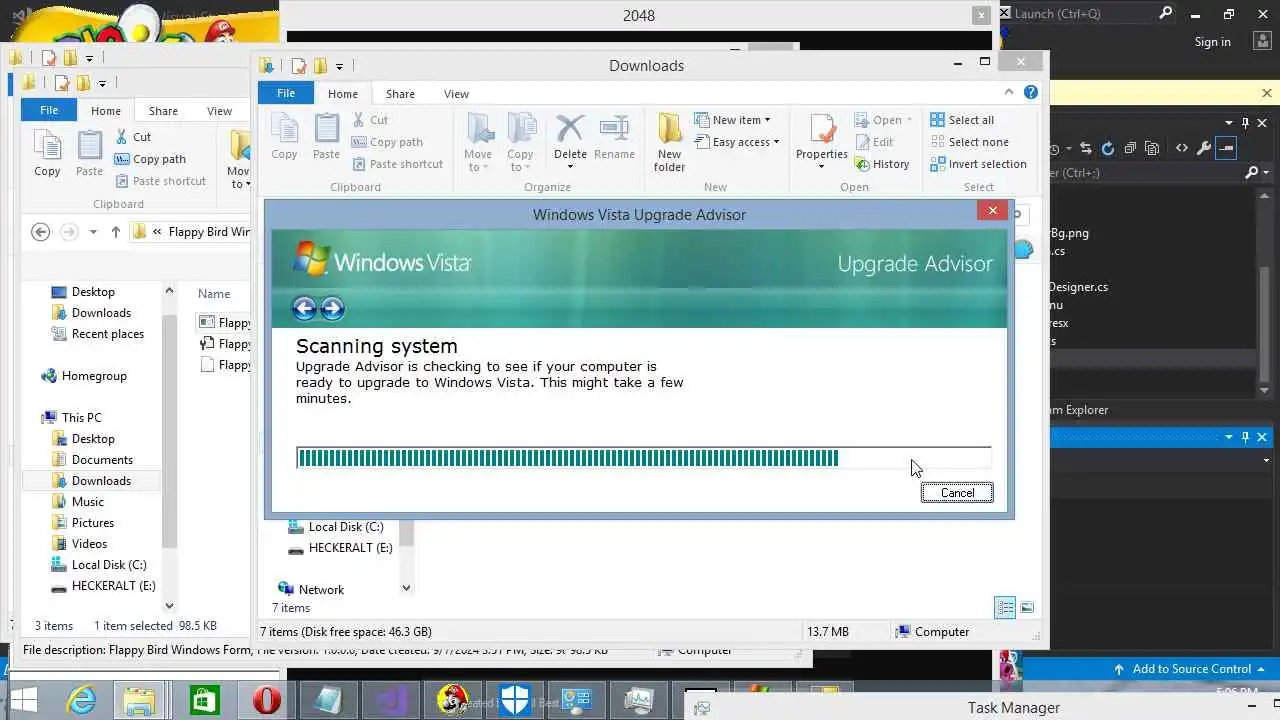Viewport: 1280px width, 720px height.
Task: Click Back arrow in Flappy Bird Explorer window
Action: (40, 232)
